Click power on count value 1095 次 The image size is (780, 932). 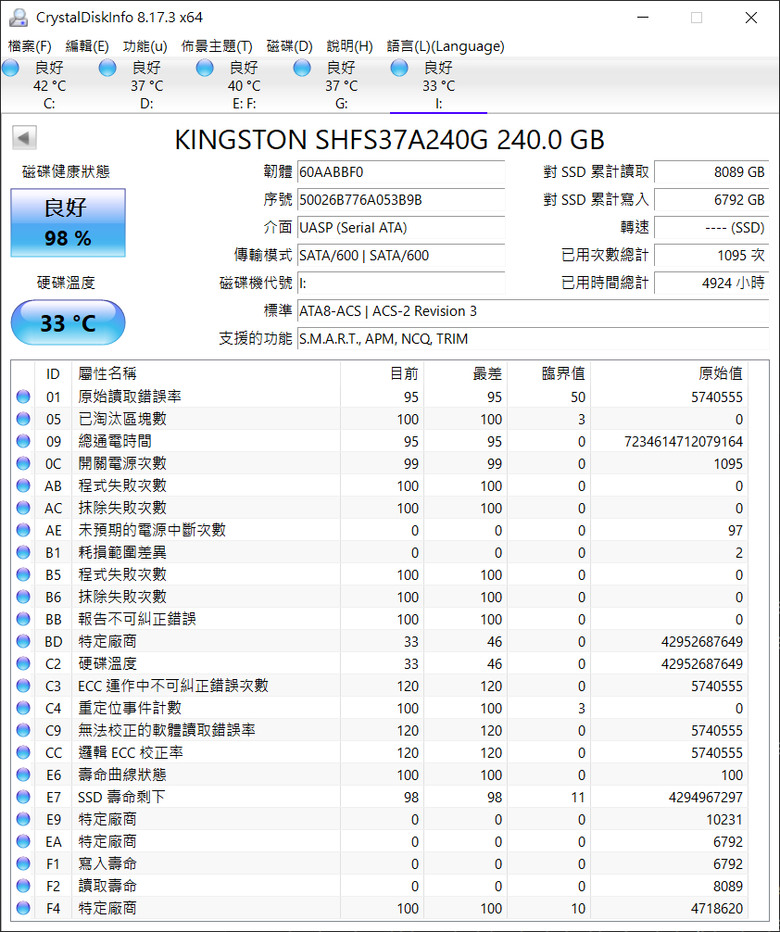711,256
